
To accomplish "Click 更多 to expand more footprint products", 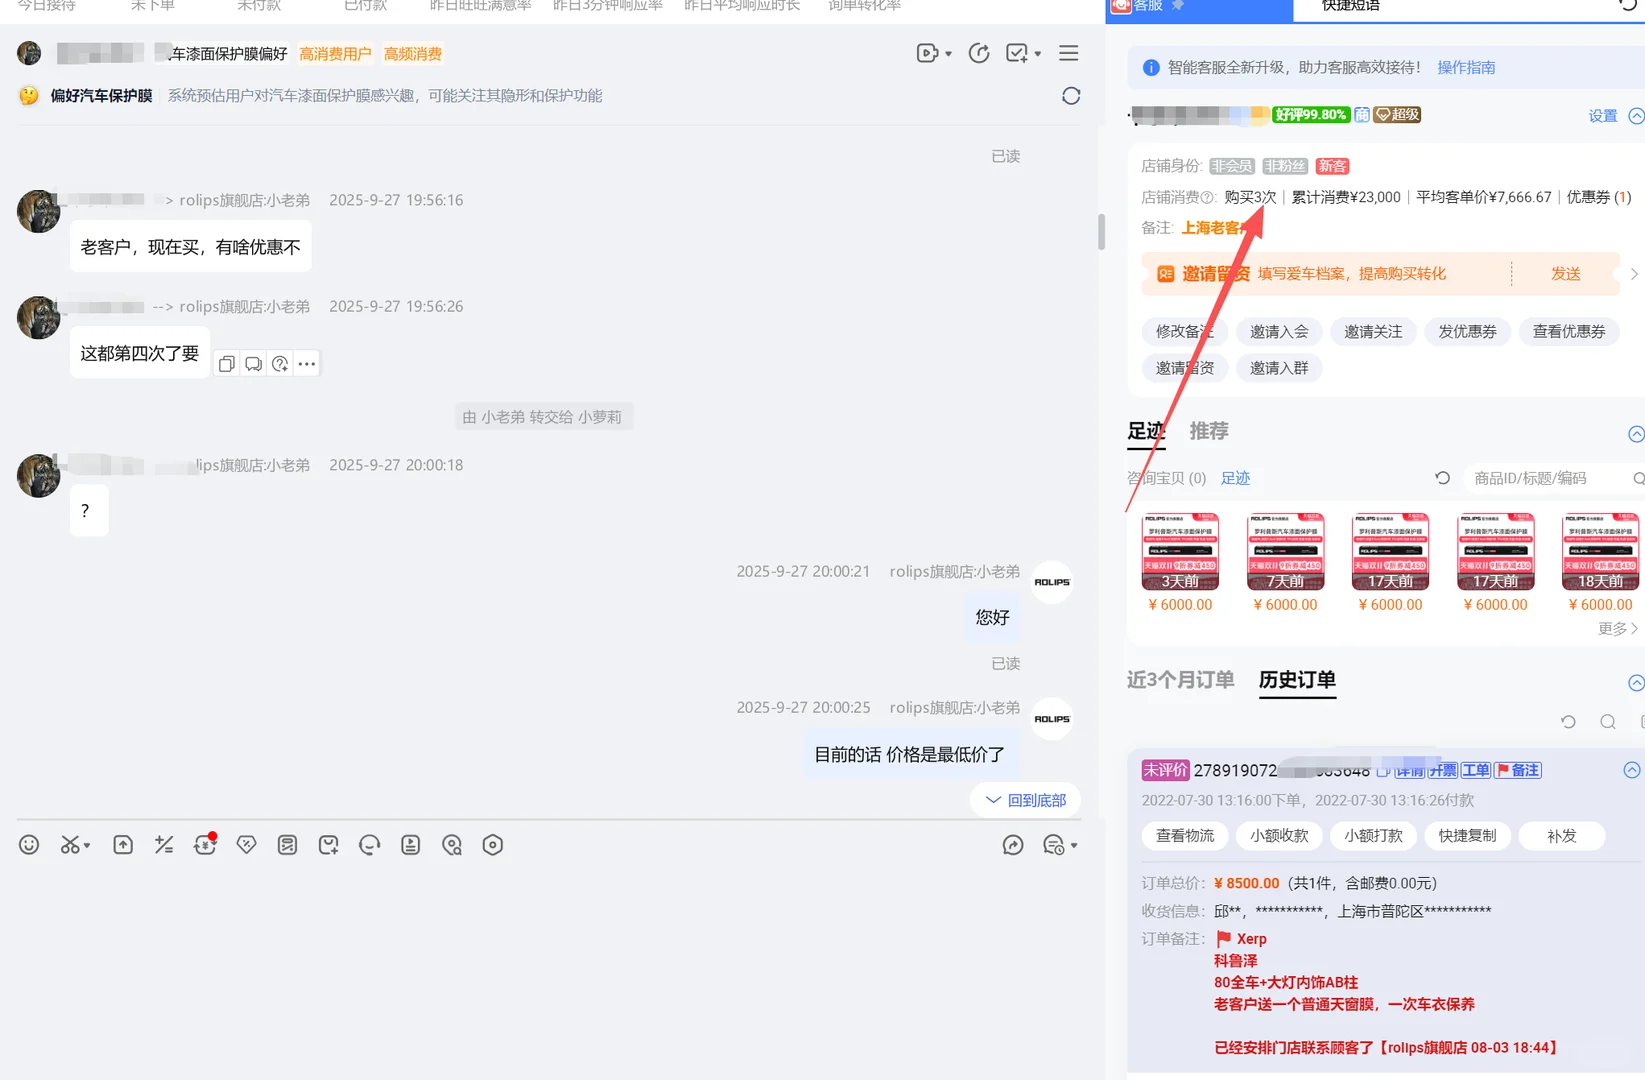I will (1611, 628).
